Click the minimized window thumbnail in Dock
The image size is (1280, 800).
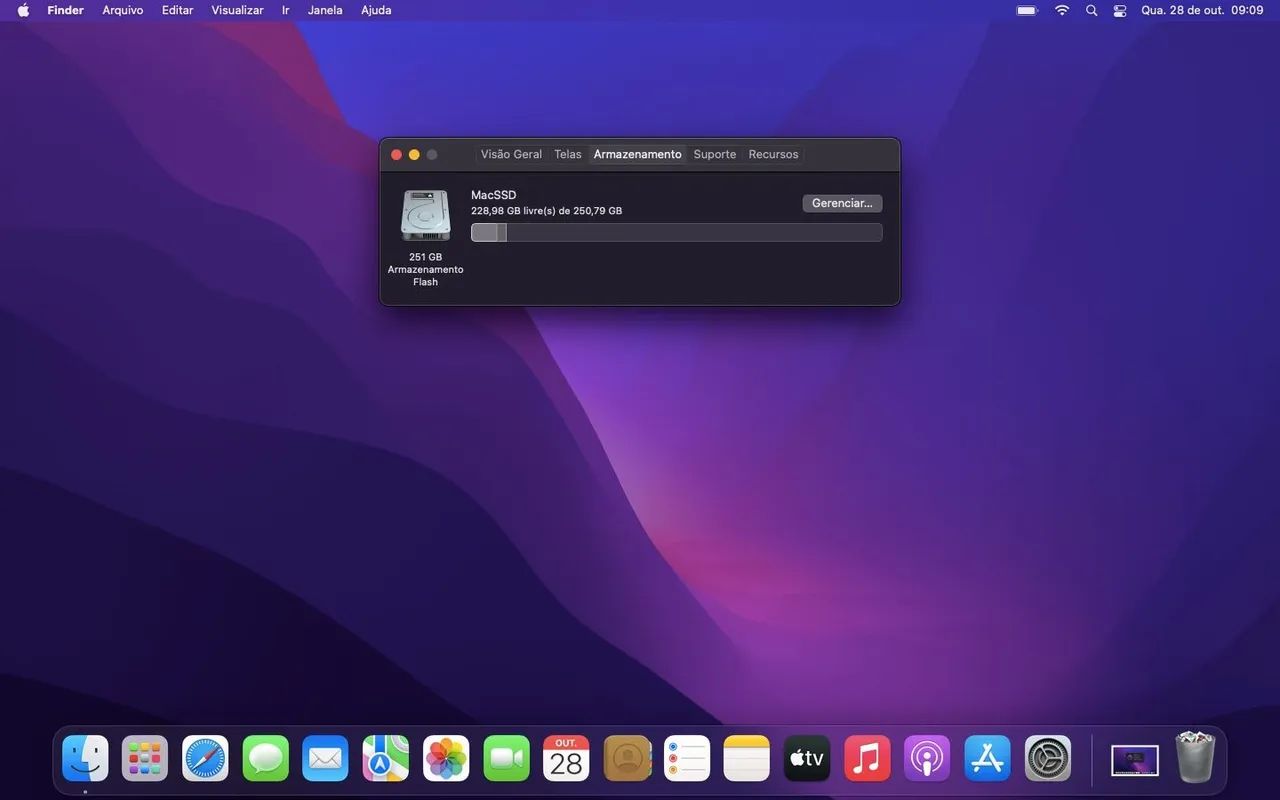coord(1135,760)
